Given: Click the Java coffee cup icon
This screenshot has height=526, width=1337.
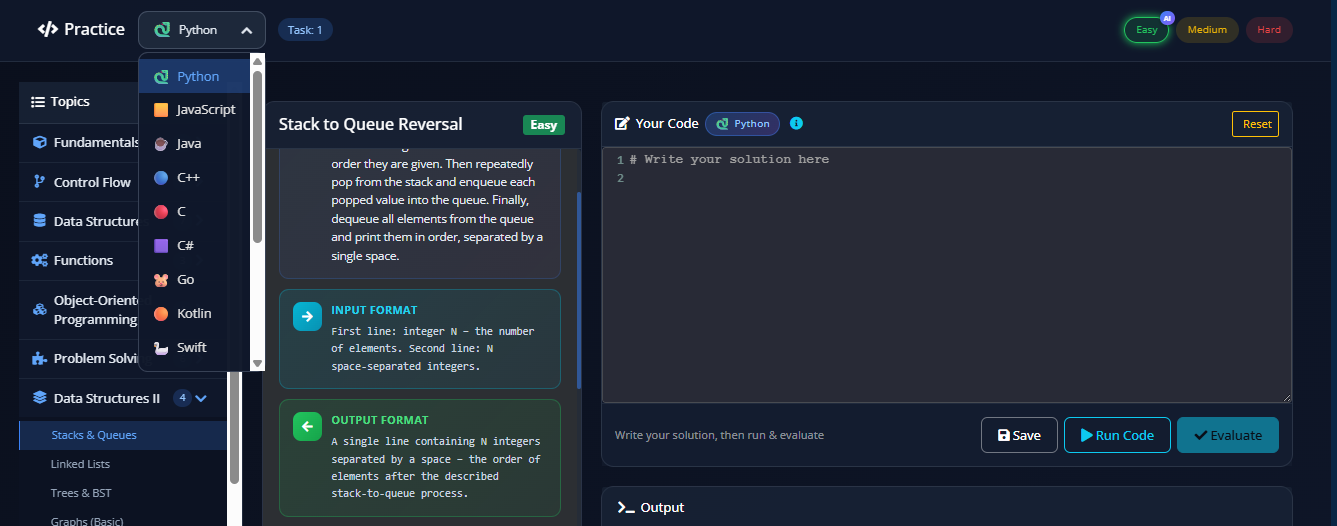Looking at the screenshot, I should pos(161,144).
